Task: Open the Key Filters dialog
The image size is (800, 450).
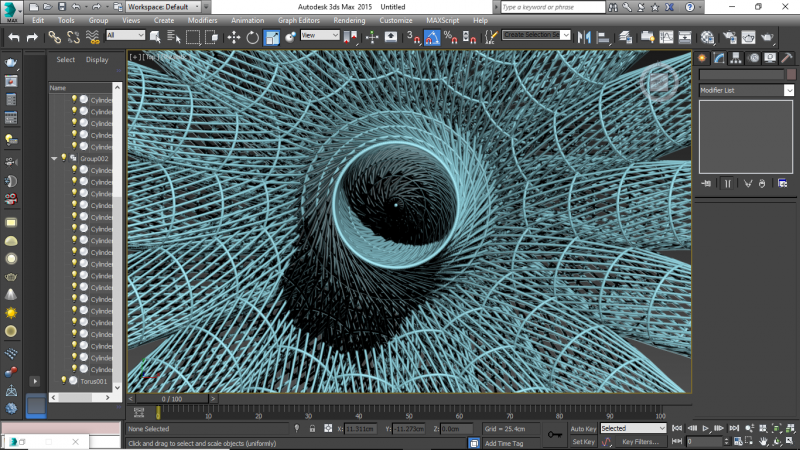Action: (x=640, y=442)
